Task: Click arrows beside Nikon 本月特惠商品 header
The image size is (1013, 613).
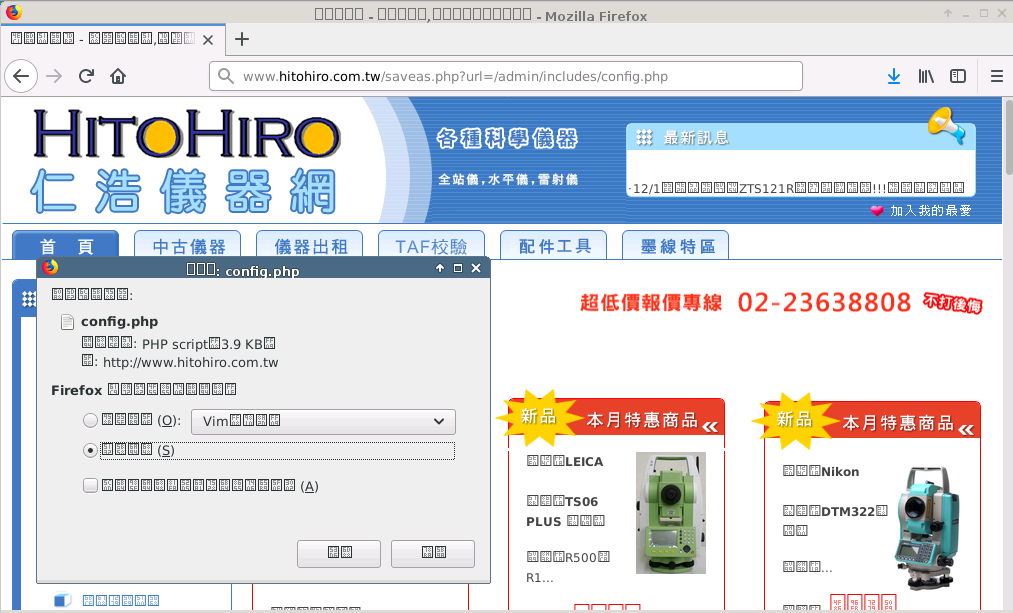Action: click(x=966, y=430)
